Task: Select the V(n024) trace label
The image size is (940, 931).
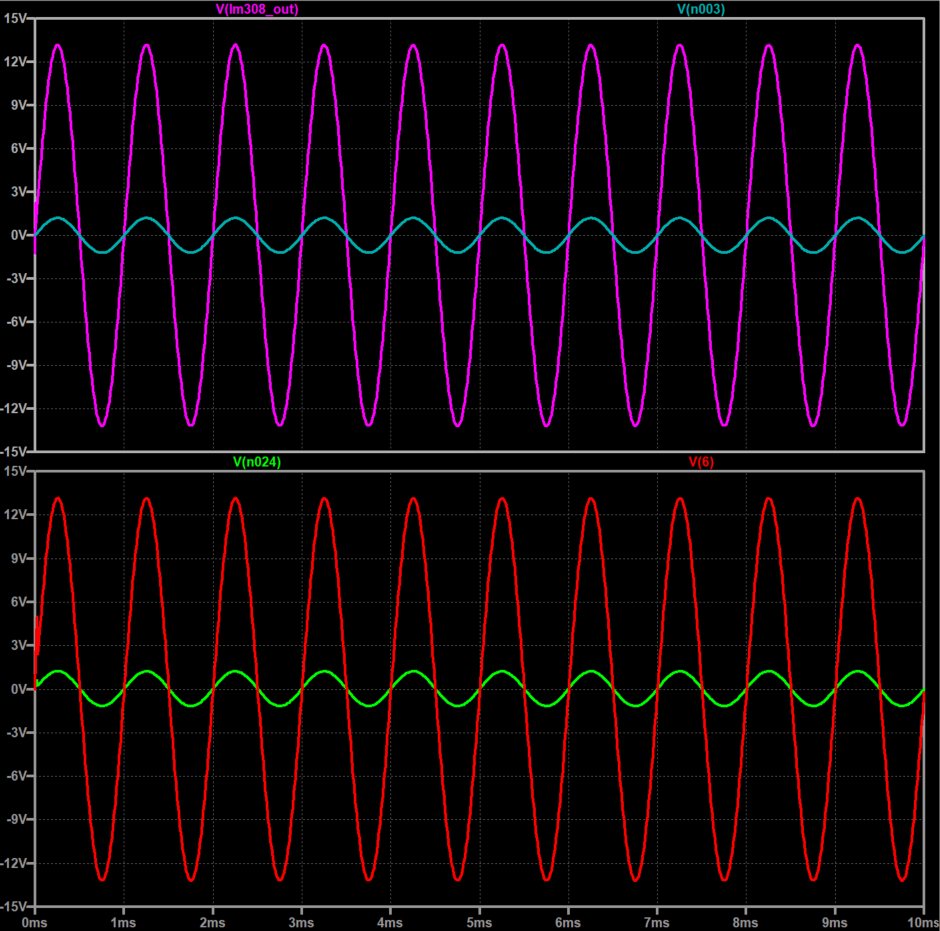Action: (257, 462)
